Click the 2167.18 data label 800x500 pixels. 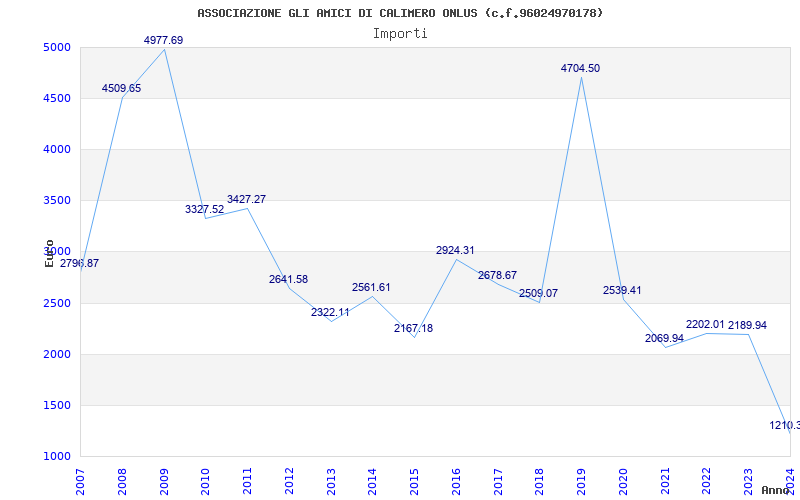point(413,329)
